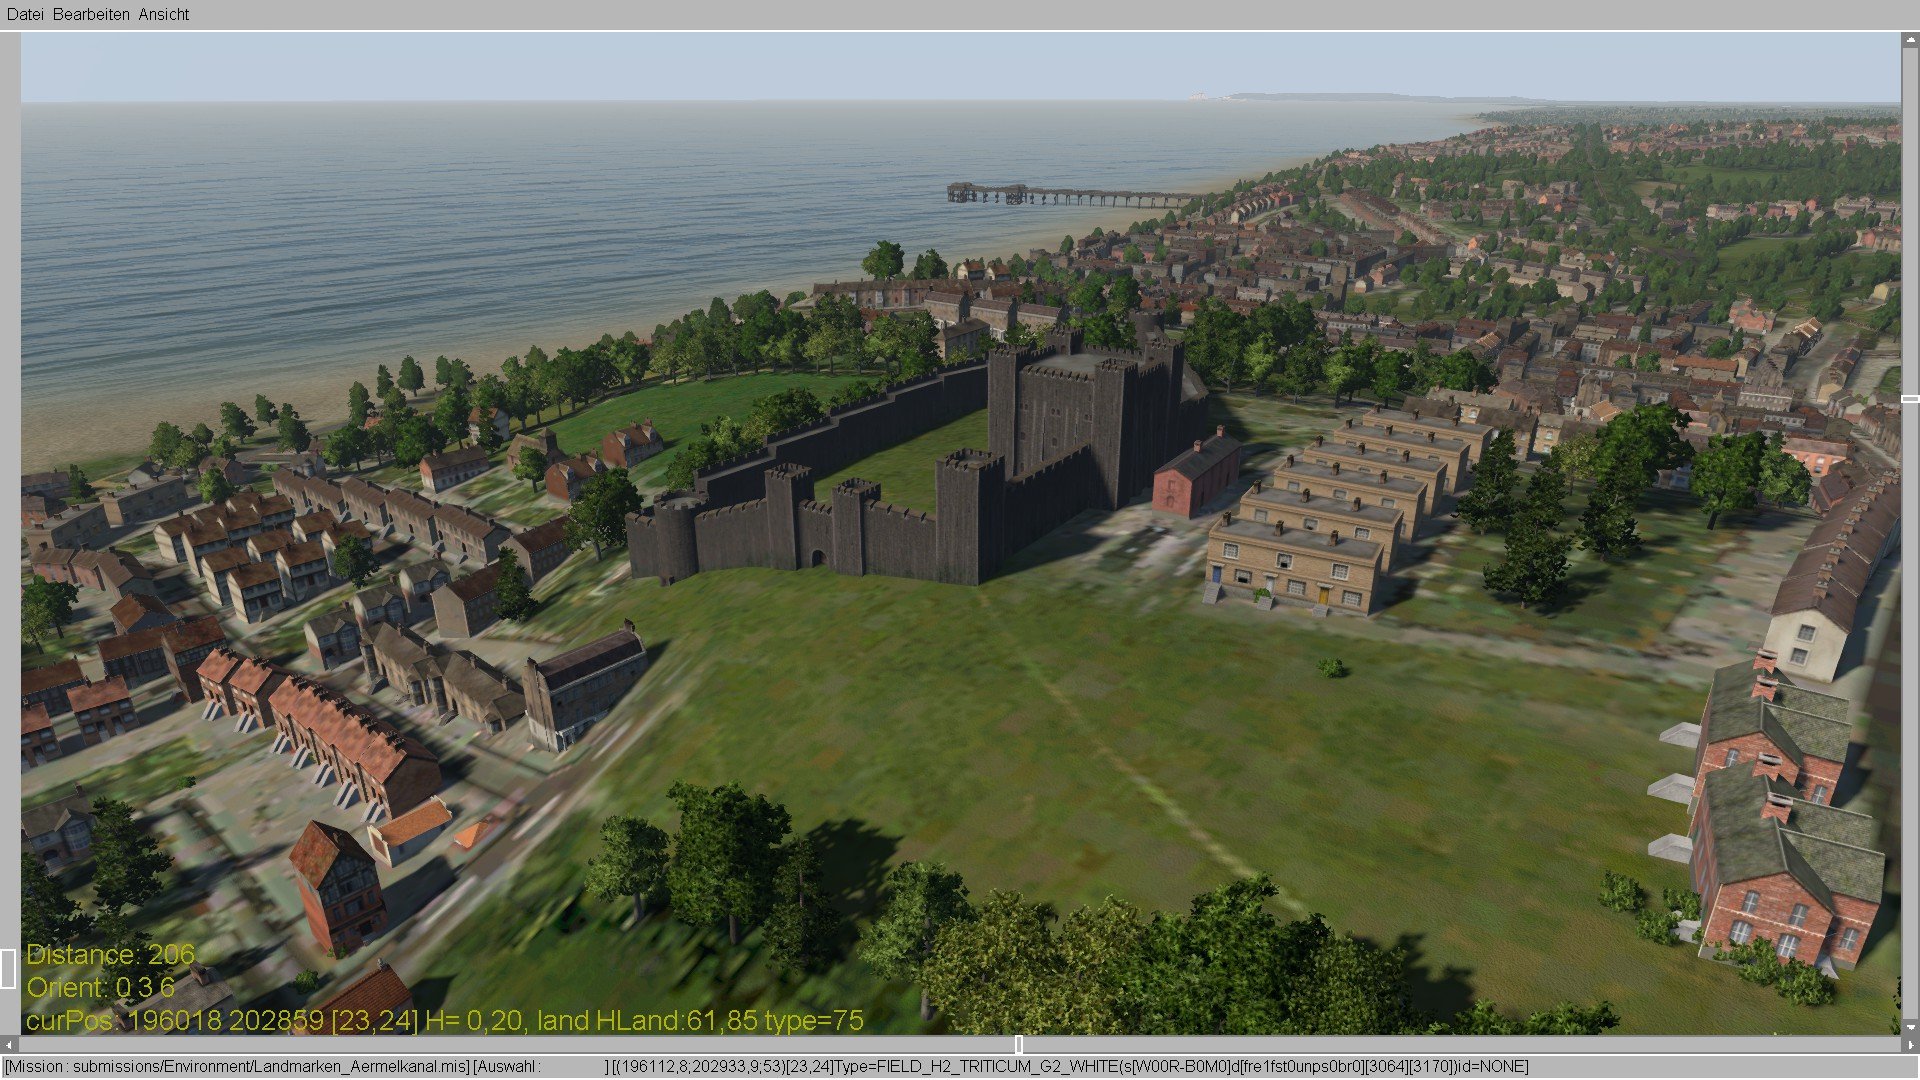The width and height of the screenshot is (1920, 1080).
Task: Click the vertical scrollbar thumb
Action: (x=1910, y=399)
